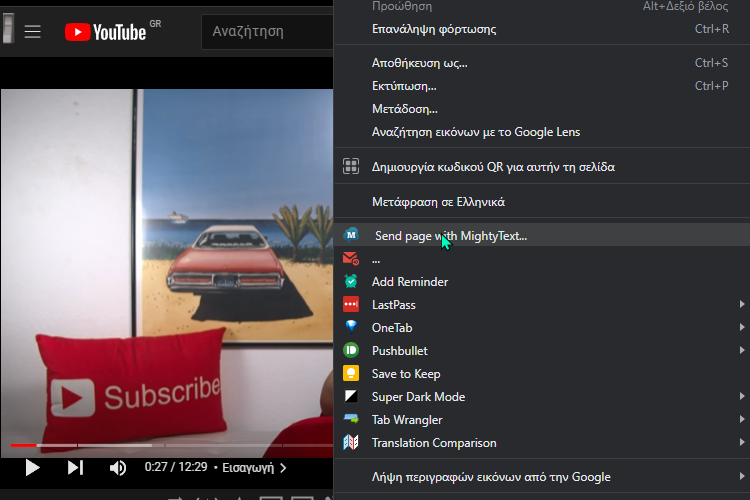Click the QR code icon

(x=351, y=166)
